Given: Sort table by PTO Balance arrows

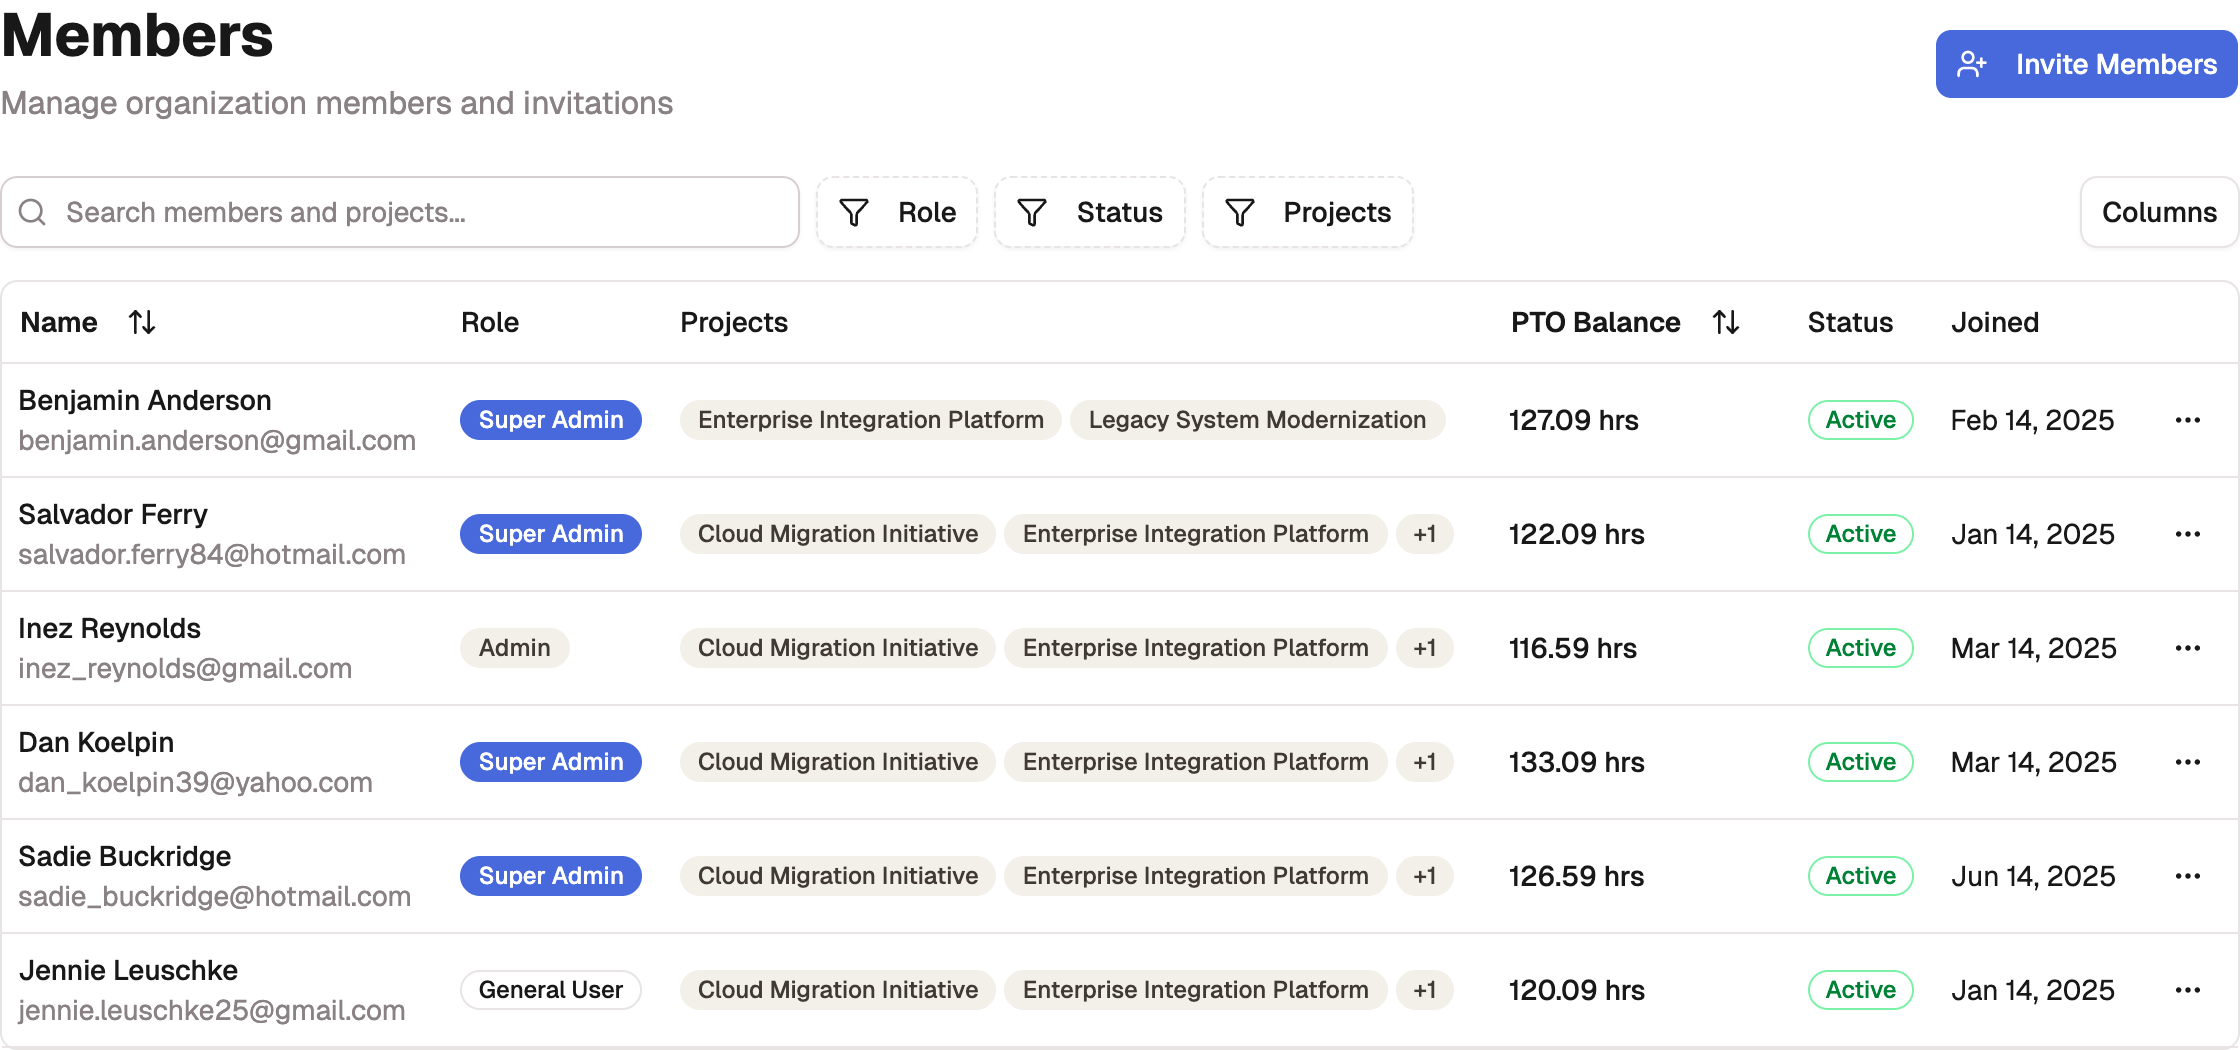Looking at the screenshot, I should [x=1726, y=322].
